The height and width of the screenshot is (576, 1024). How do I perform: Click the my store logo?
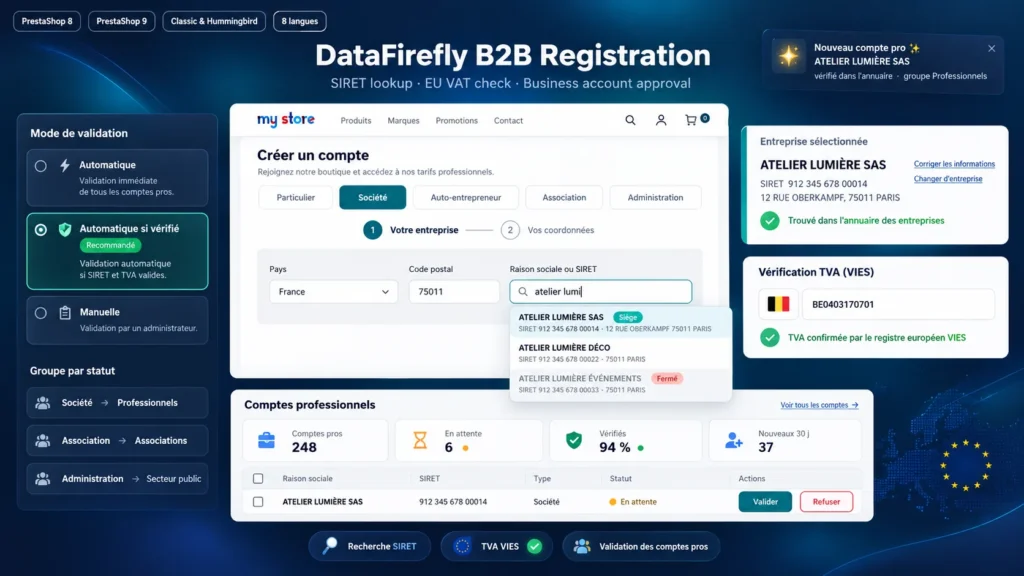pyautogui.click(x=285, y=120)
